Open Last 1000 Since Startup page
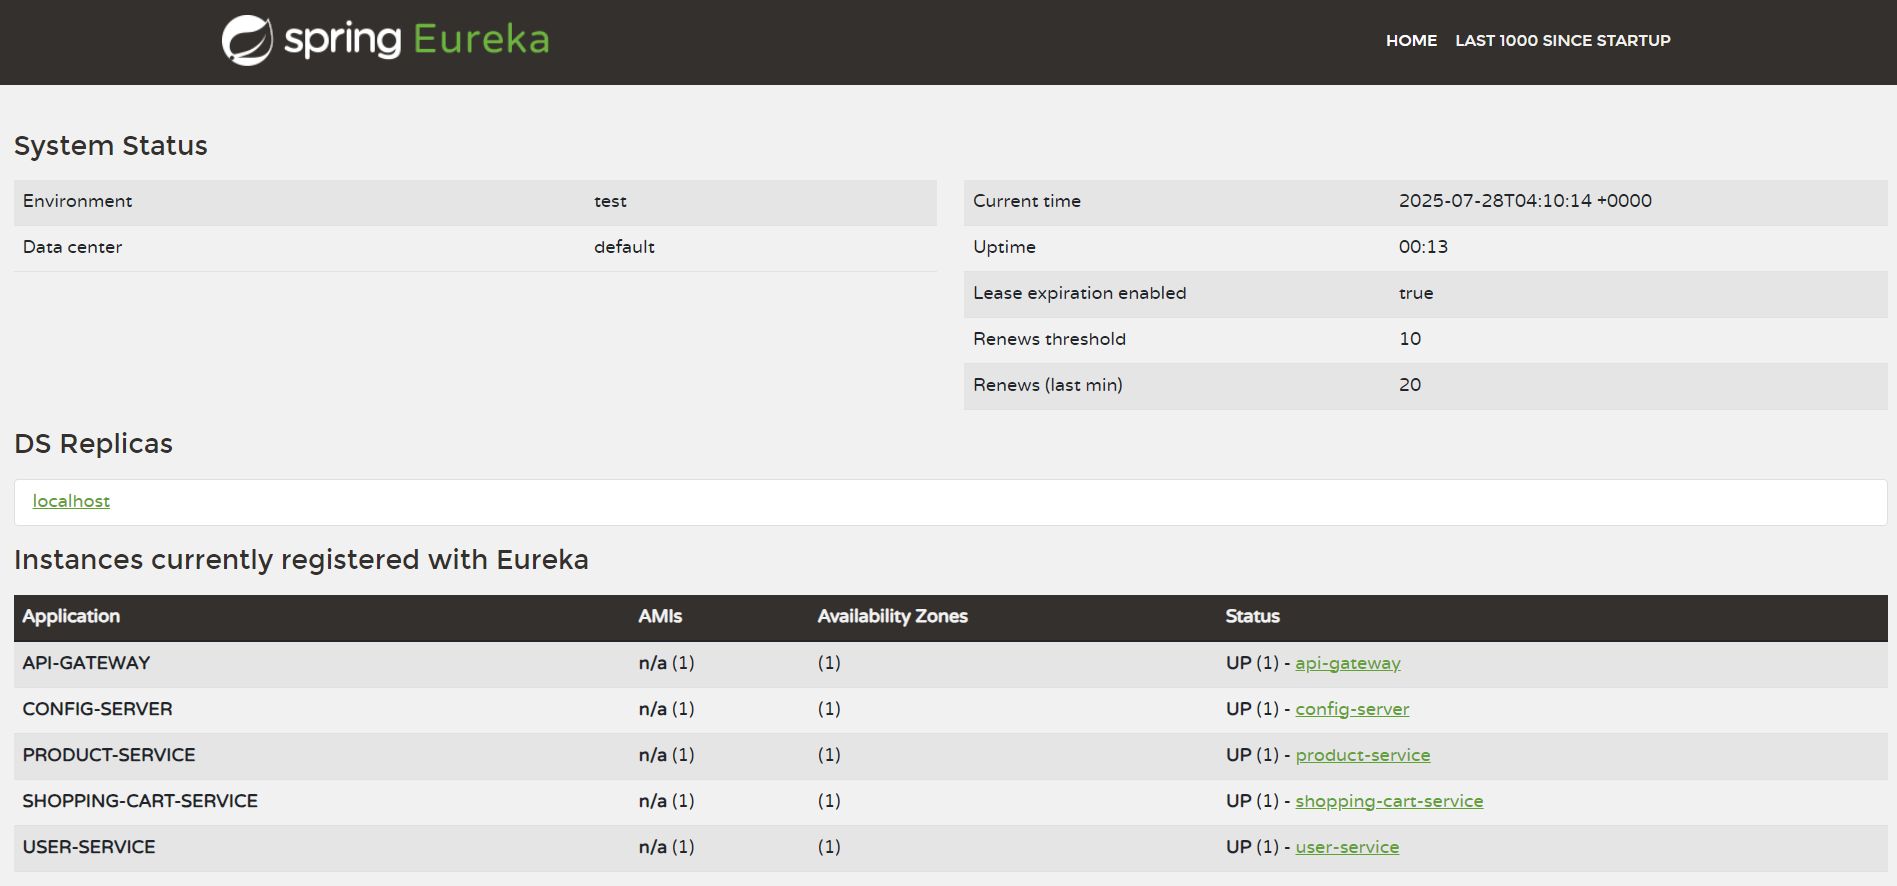The width and height of the screenshot is (1897, 886). (1562, 41)
